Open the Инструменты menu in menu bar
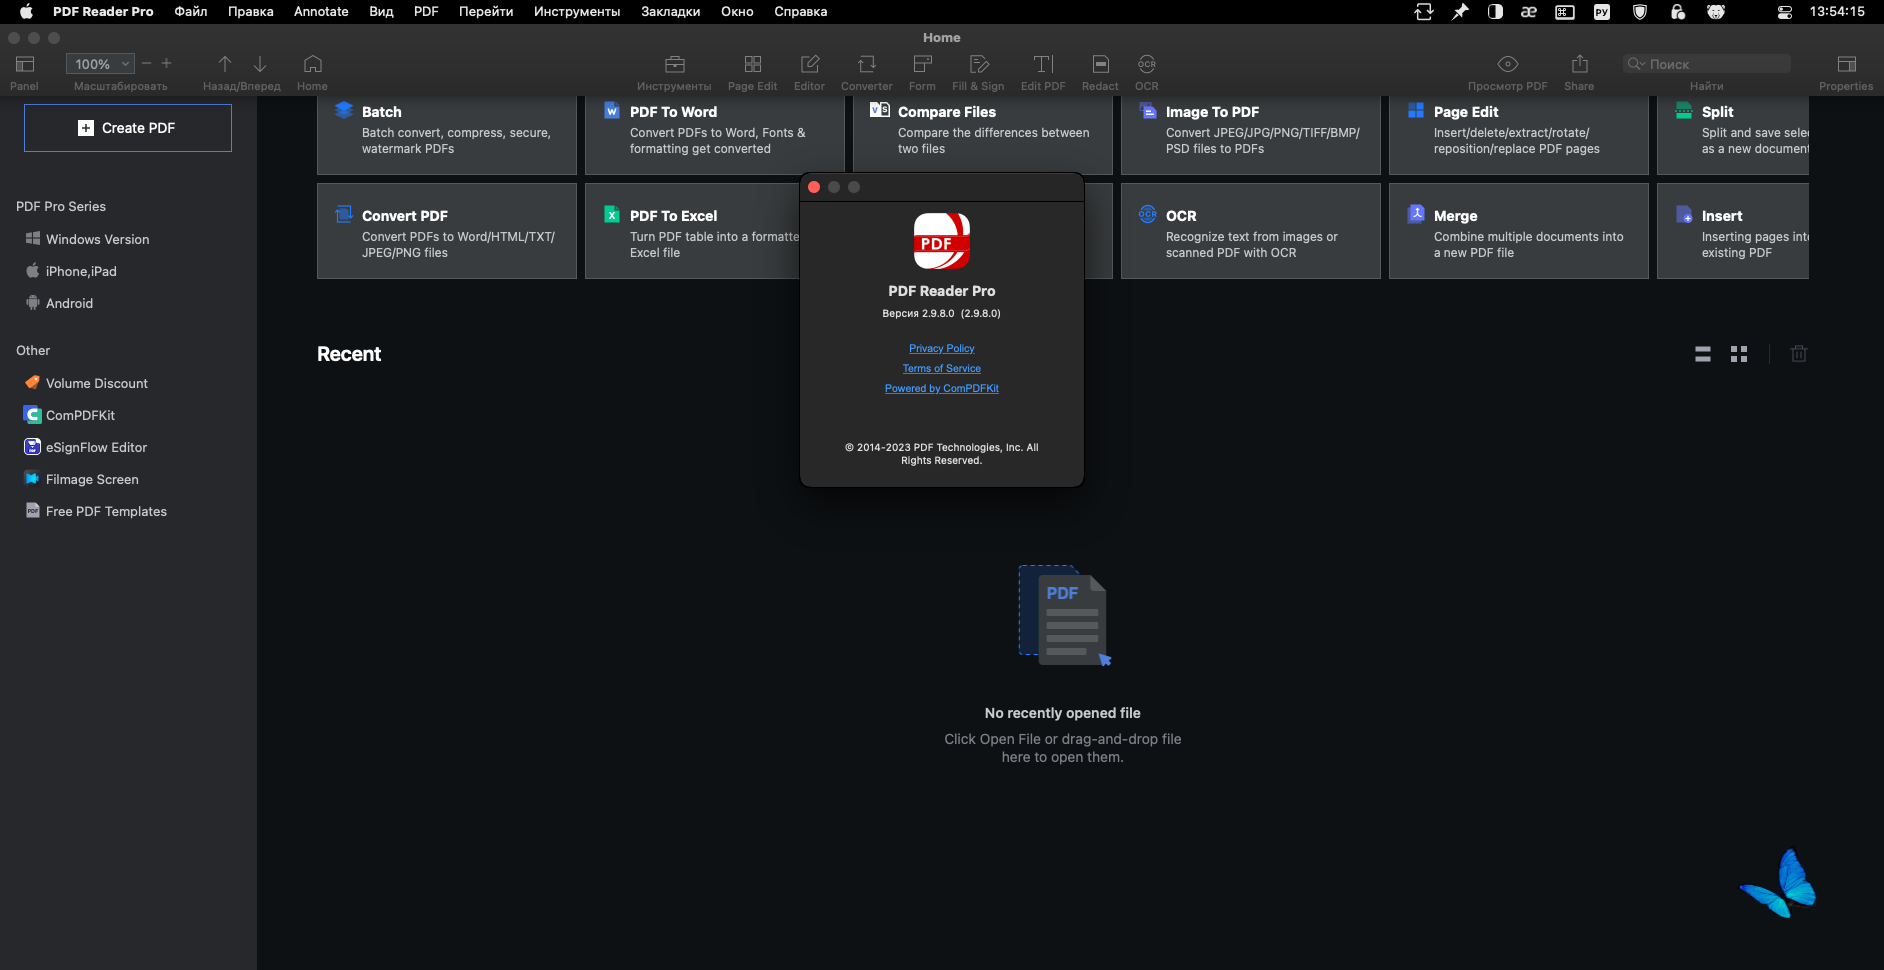The image size is (1884, 970). [x=577, y=12]
